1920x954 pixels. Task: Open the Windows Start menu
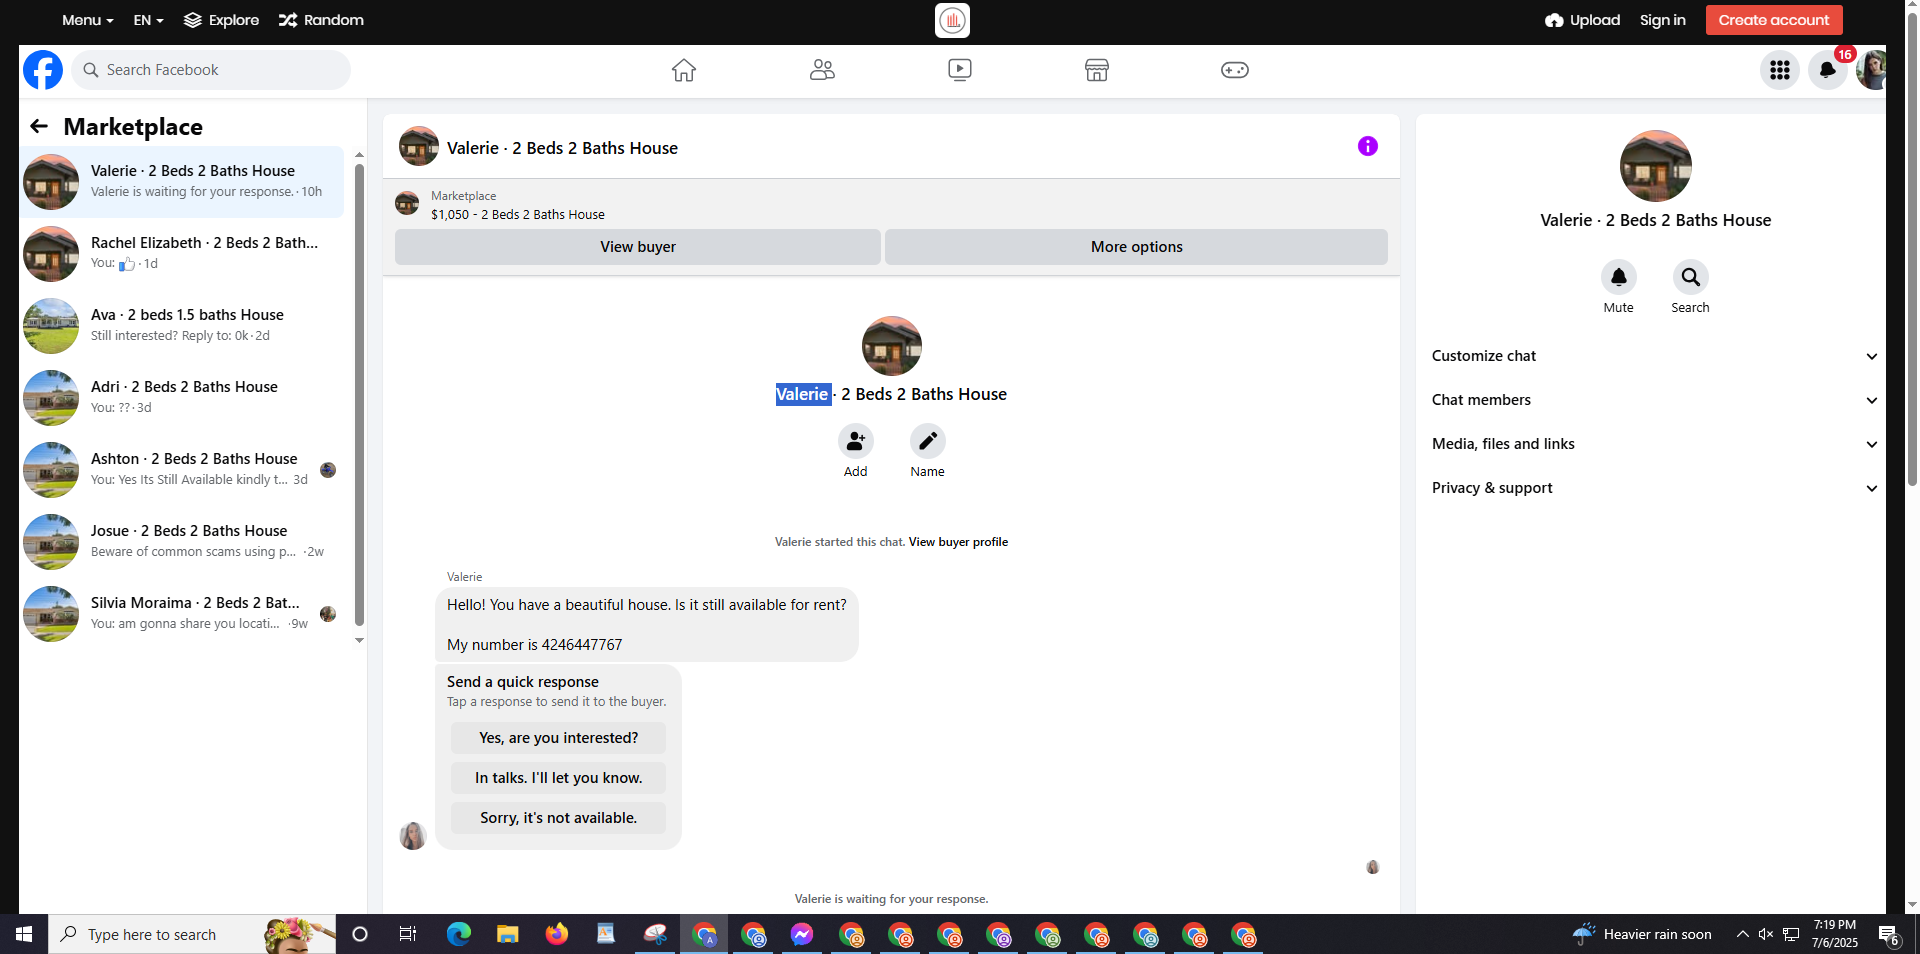pyautogui.click(x=24, y=934)
